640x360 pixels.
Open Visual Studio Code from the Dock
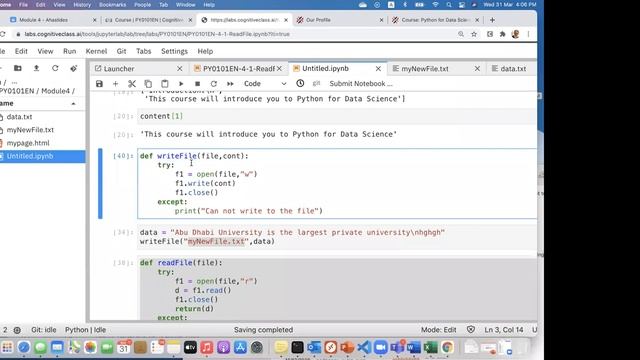[x=364, y=347]
